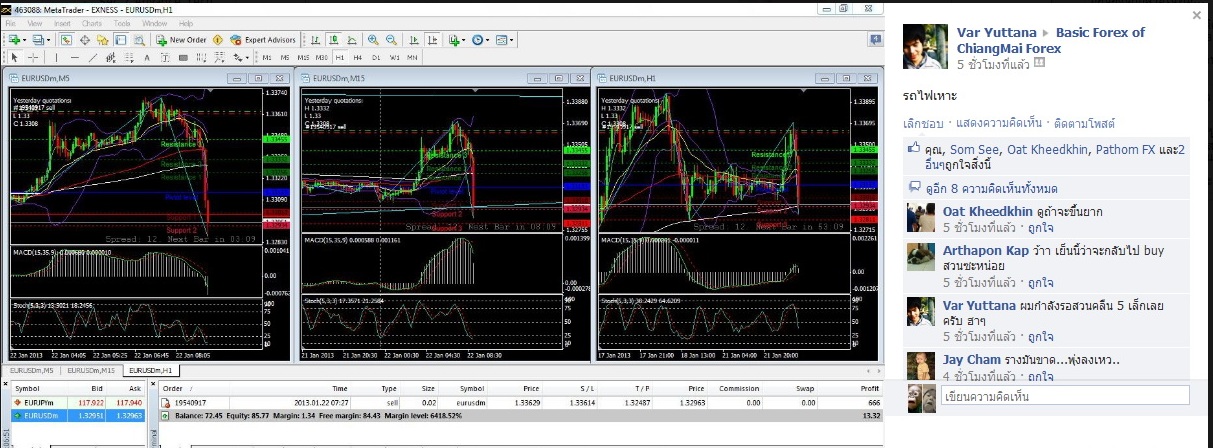Click the comment input field
This screenshot has width=1213, height=448.
tap(1064, 396)
